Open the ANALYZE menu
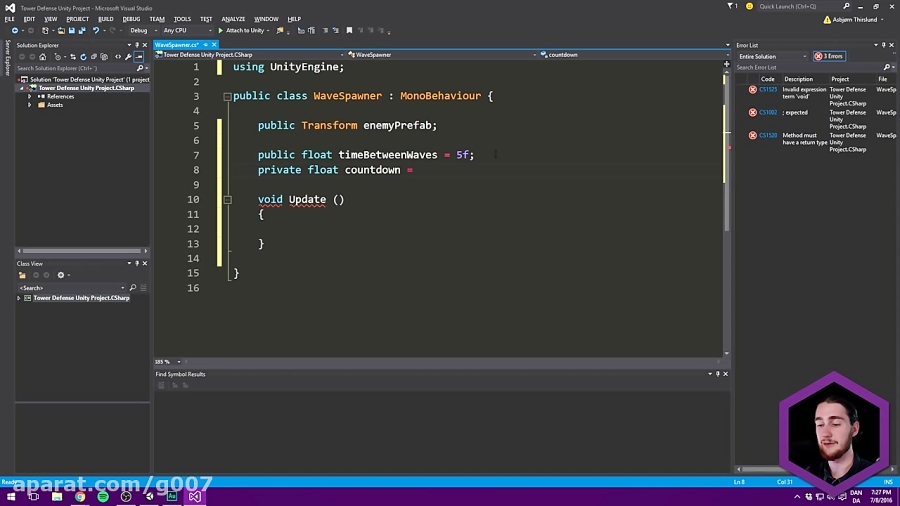The height and width of the screenshot is (506, 900). (233, 19)
